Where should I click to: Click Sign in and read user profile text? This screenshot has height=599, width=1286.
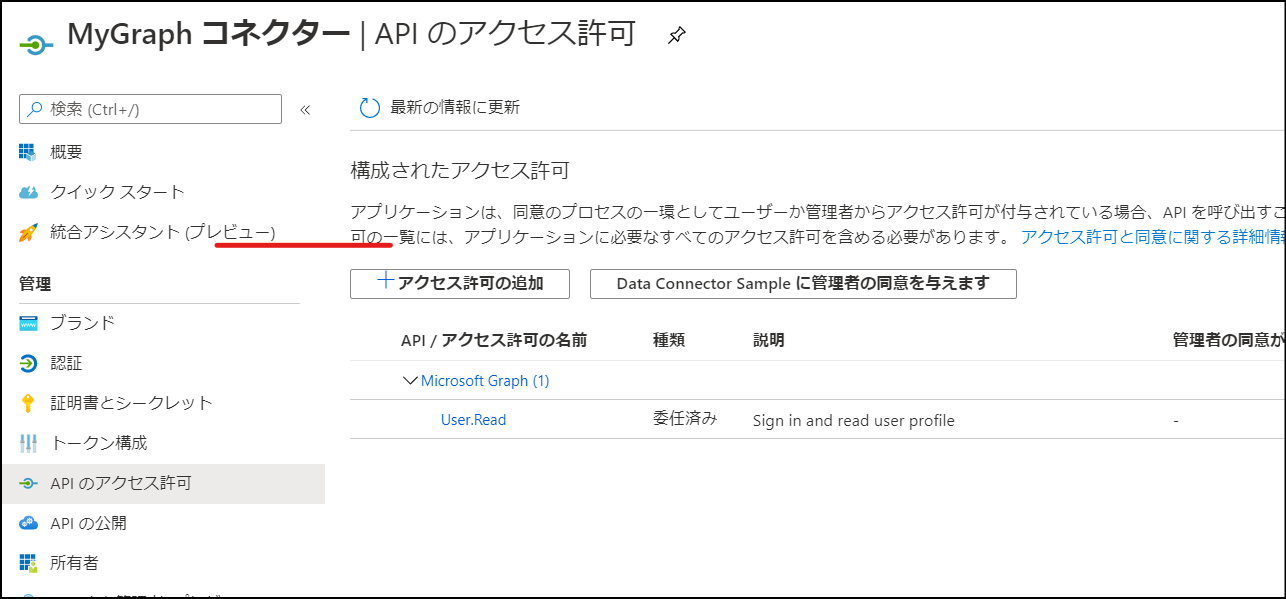854,420
